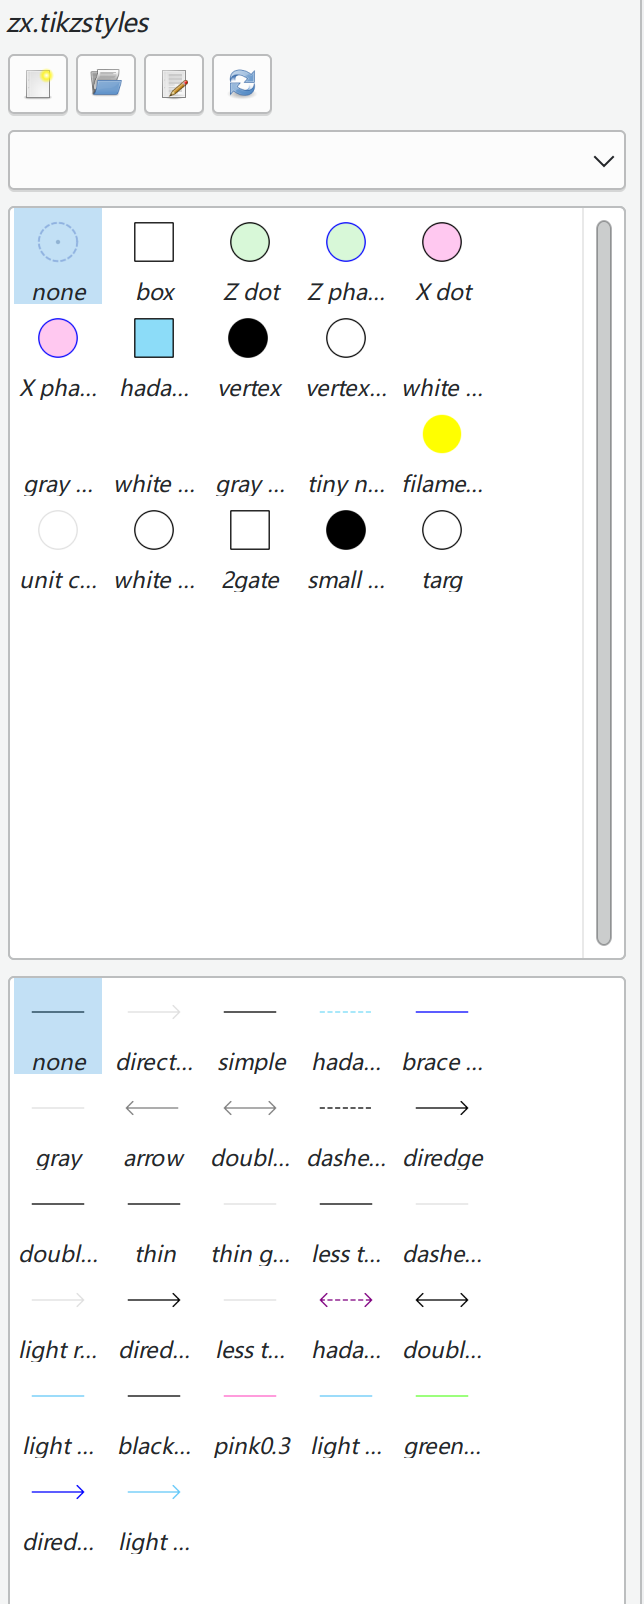Create a new tikzstyles file
Screen dimensions: 644x1604
pyautogui.click(x=37, y=84)
